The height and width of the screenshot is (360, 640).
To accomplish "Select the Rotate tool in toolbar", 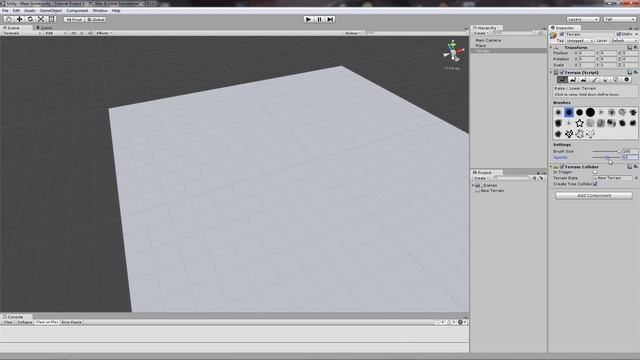I will point(30,19).
